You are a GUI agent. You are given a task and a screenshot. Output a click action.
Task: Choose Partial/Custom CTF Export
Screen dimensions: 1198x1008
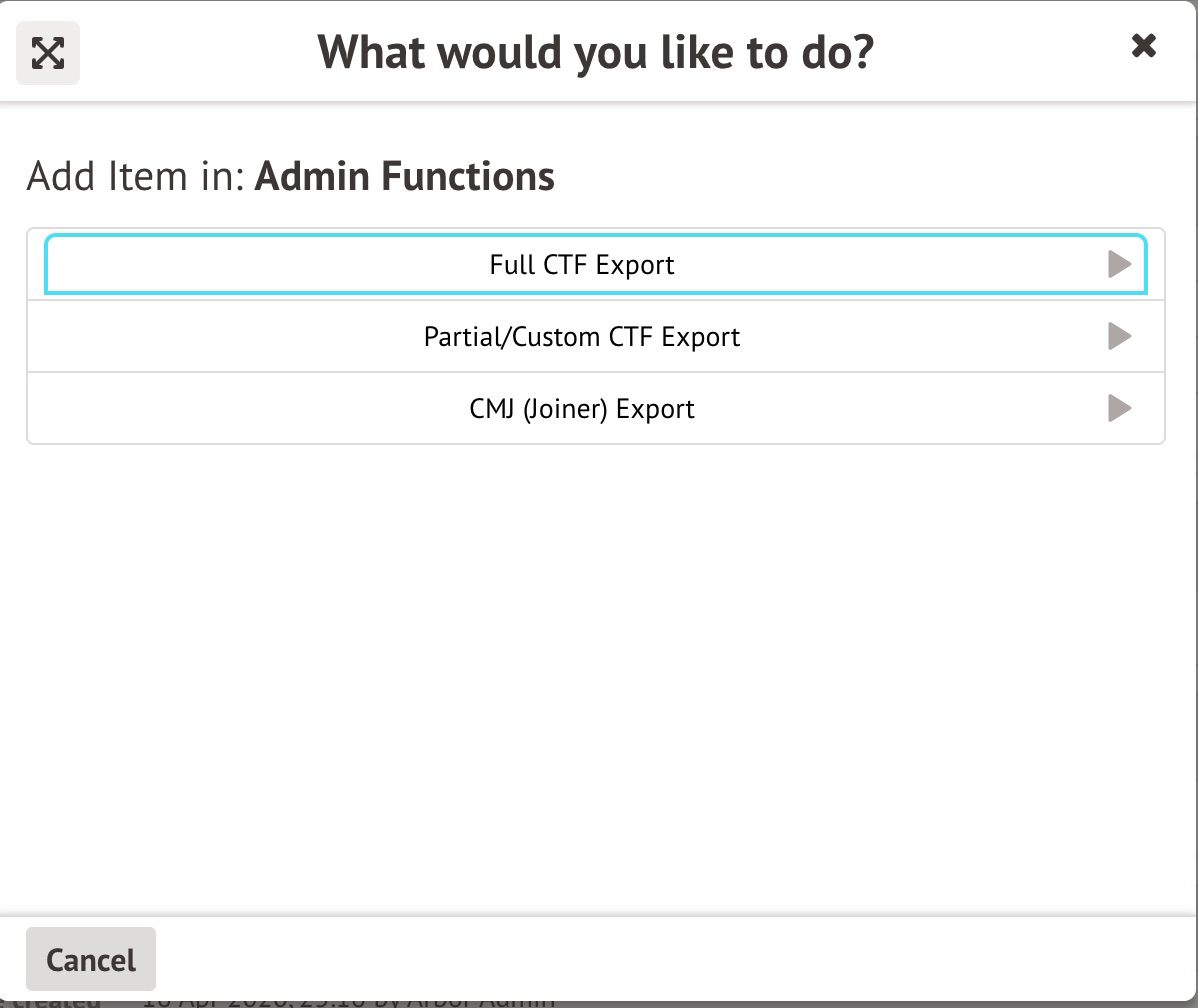pos(582,337)
